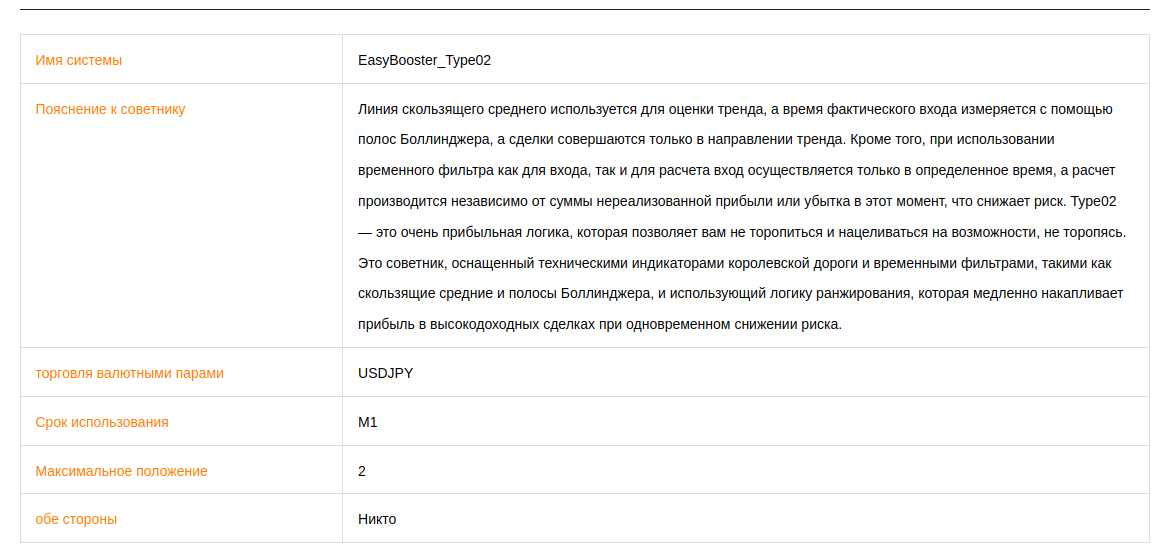Click the line about 'очень прибыльная логика'

[x=742, y=232]
